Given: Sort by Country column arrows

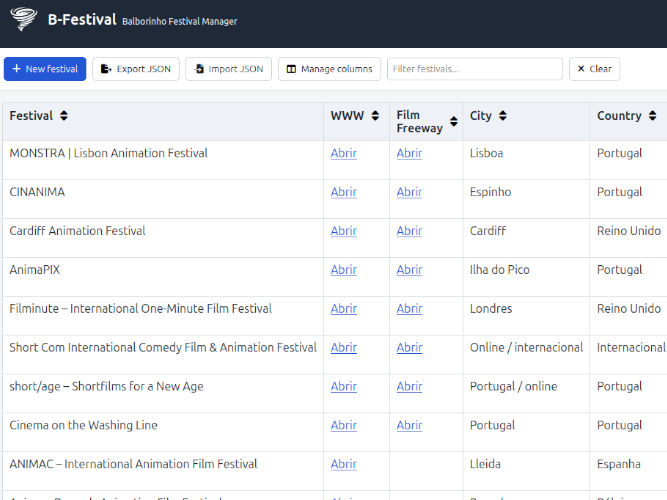Looking at the screenshot, I should (653, 116).
